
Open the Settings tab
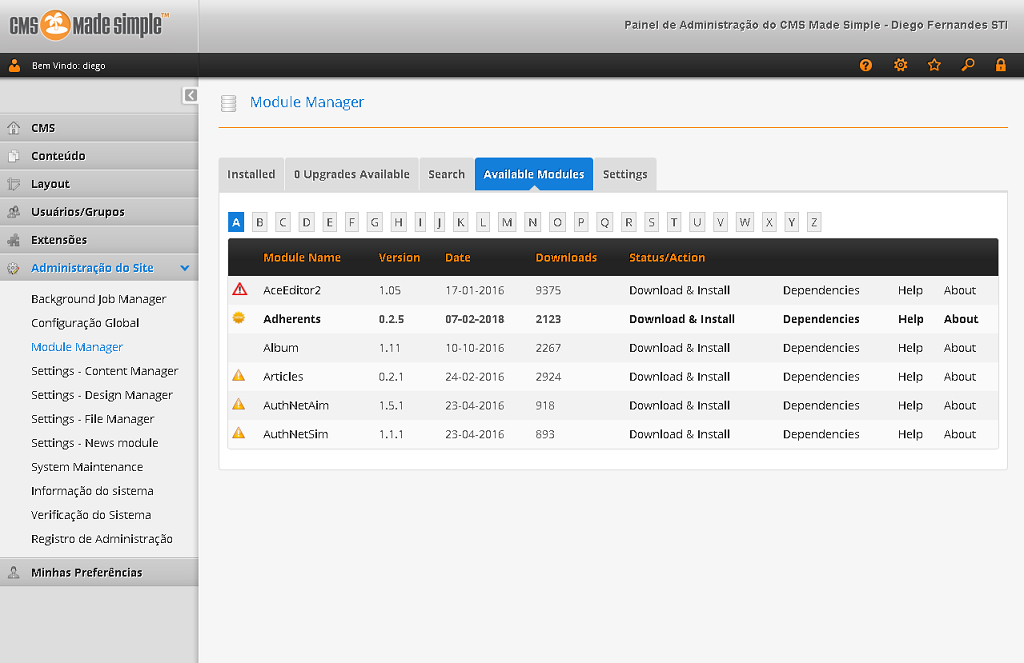pos(625,174)
